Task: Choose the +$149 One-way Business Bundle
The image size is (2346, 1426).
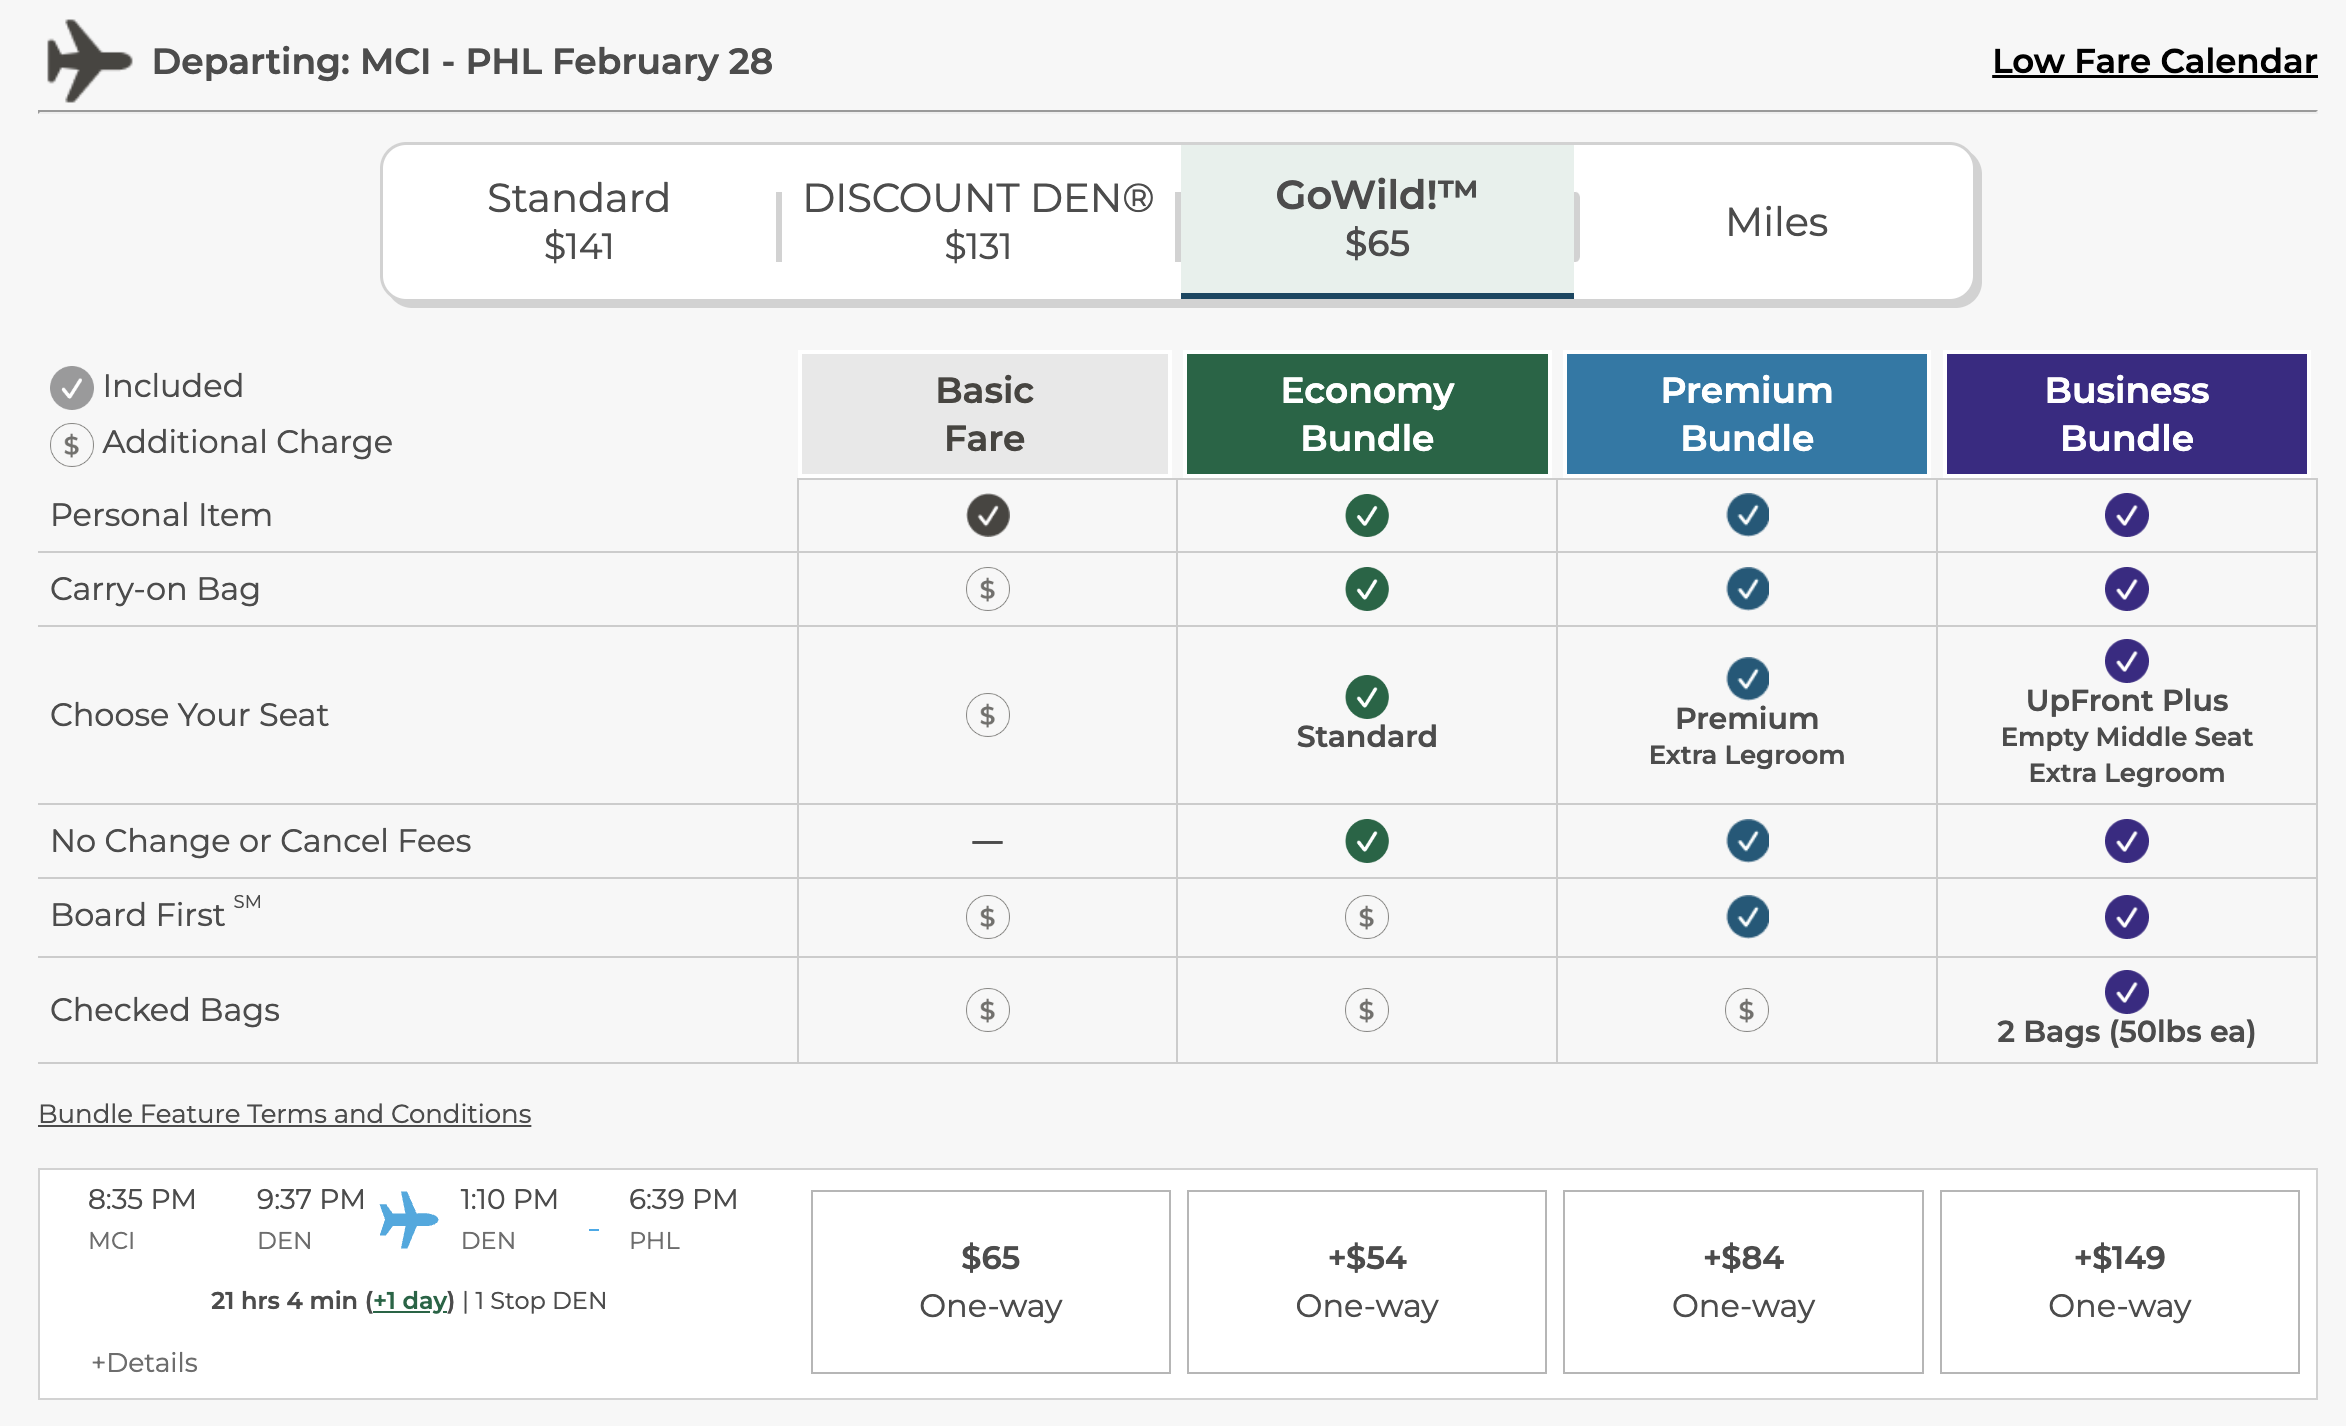Action: (x=2119, y=1282)
